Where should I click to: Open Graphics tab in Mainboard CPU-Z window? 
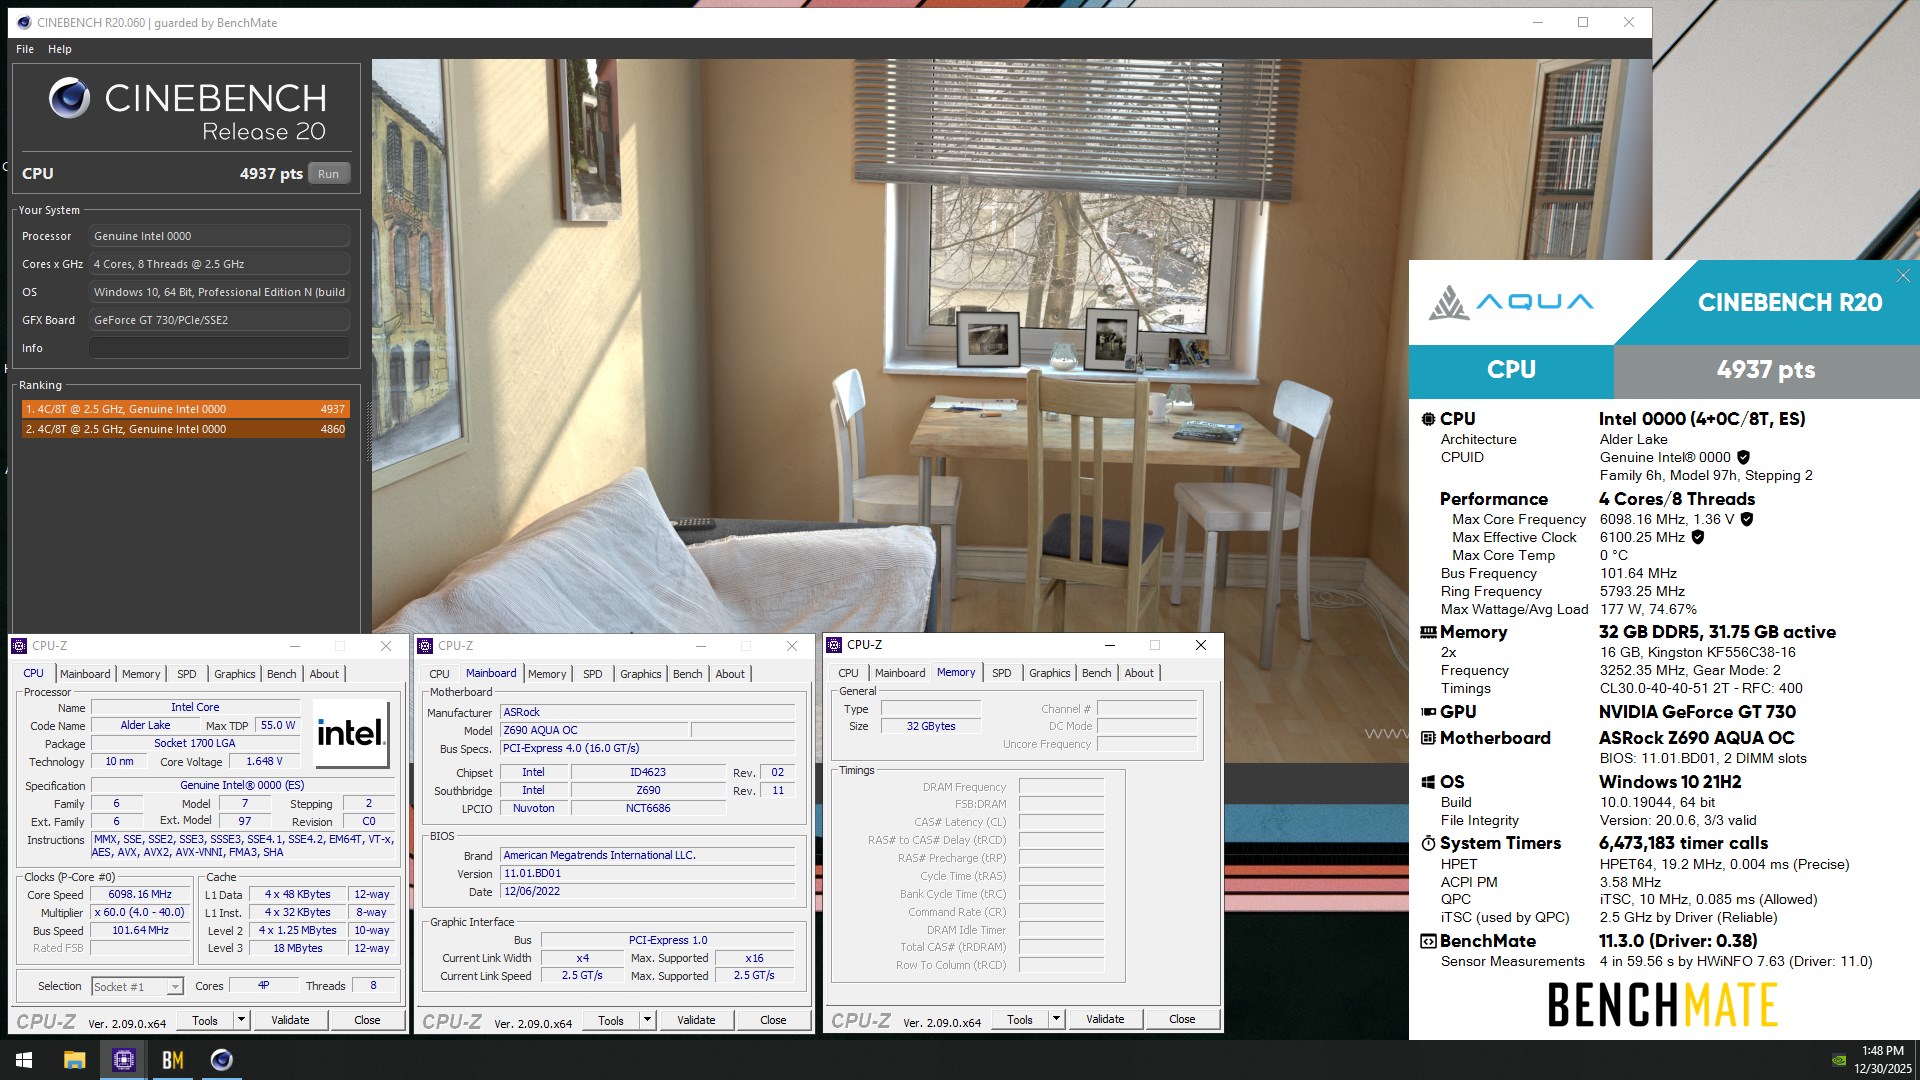pos(641,674)
